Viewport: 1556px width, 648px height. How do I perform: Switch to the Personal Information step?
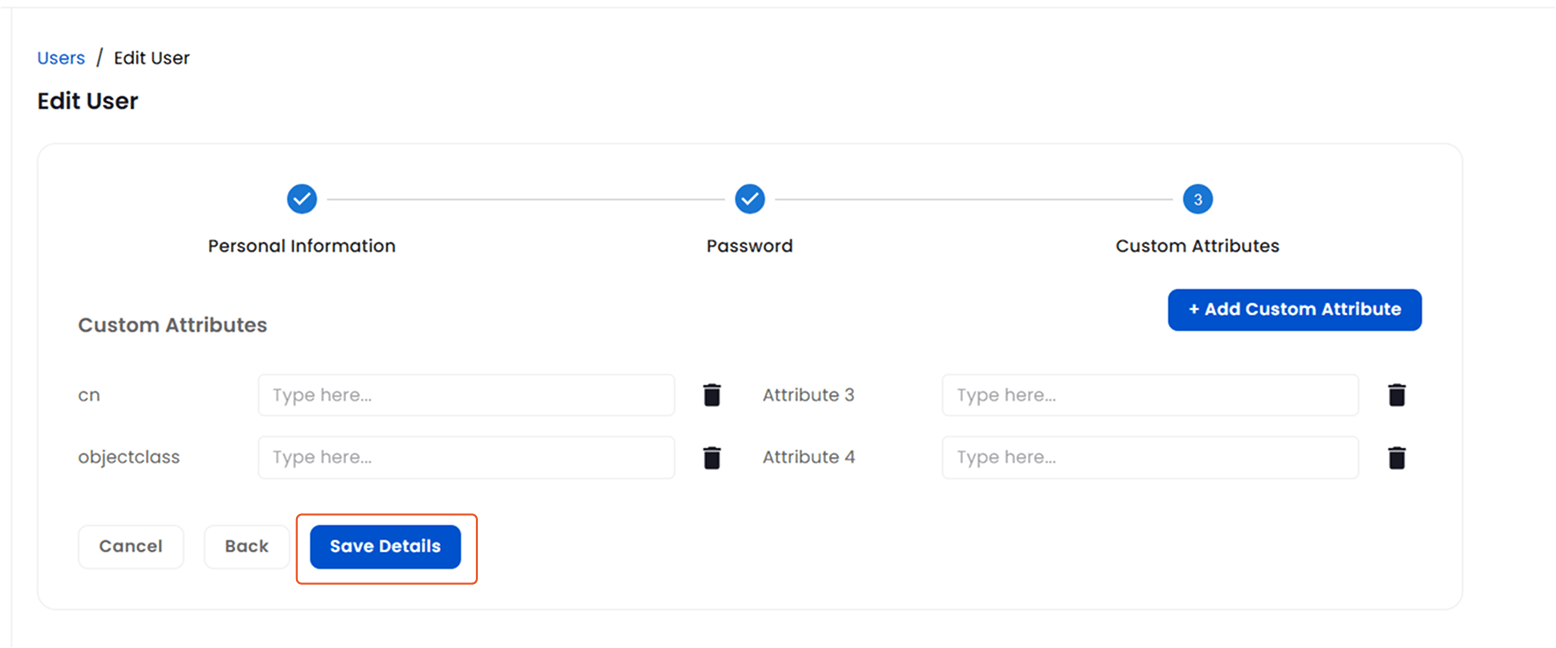pos(301,245)
